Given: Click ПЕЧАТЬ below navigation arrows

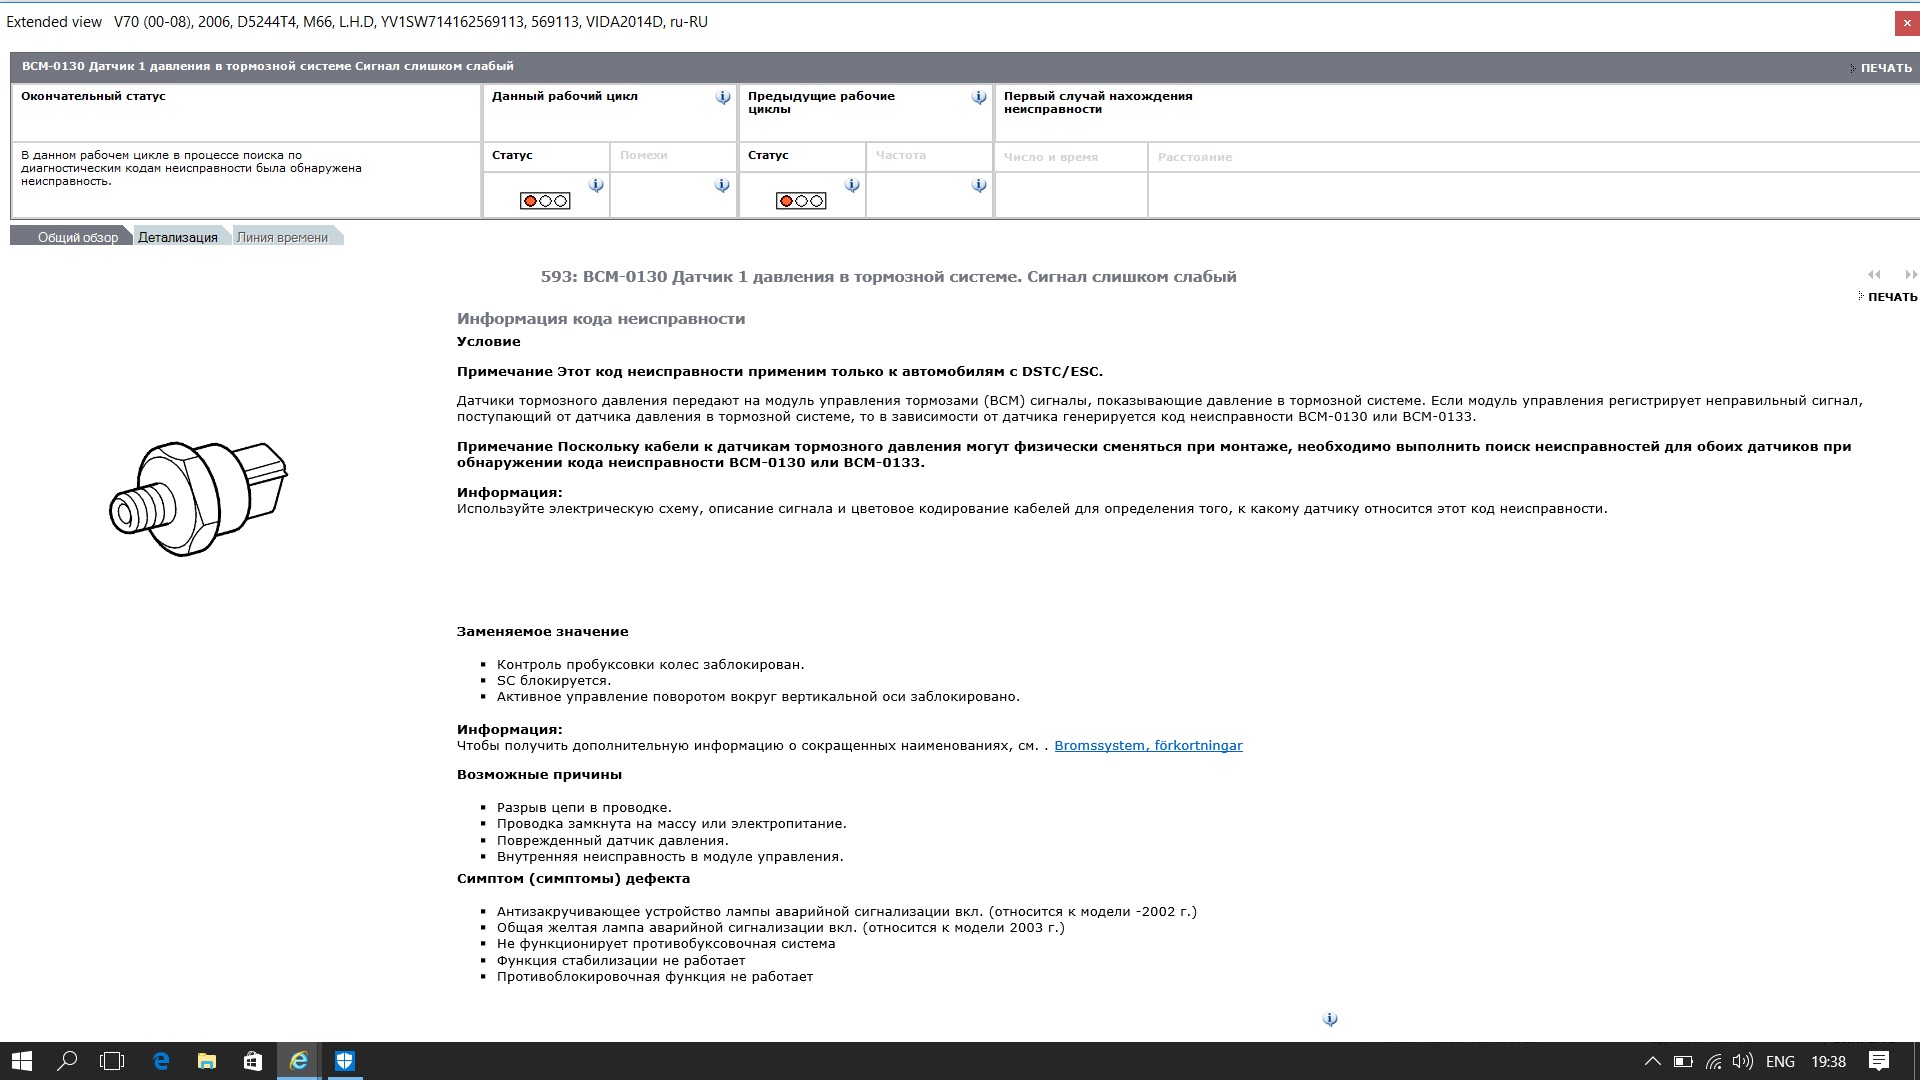Looking at the screenshot, I should pos(1888,297).
